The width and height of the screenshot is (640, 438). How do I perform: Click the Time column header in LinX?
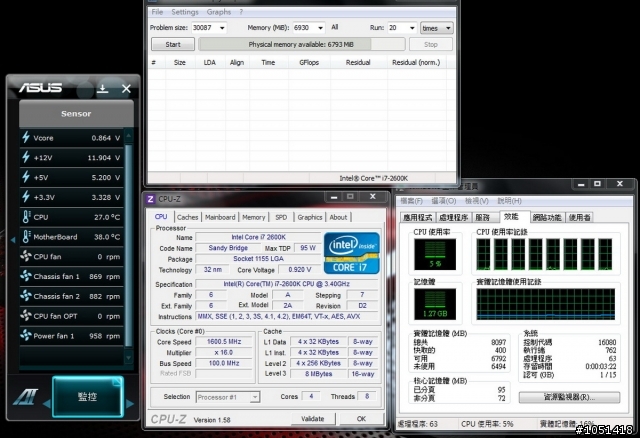click(x=268, y=62)
